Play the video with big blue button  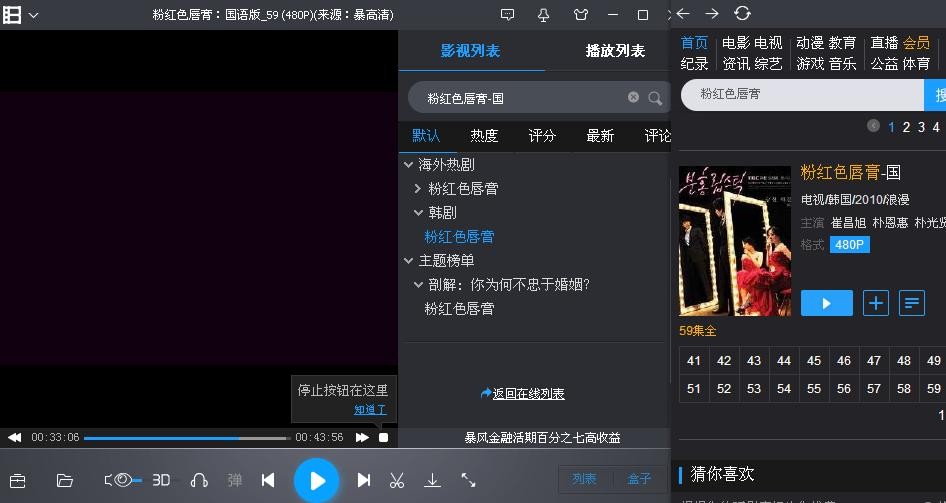[317, 481]
